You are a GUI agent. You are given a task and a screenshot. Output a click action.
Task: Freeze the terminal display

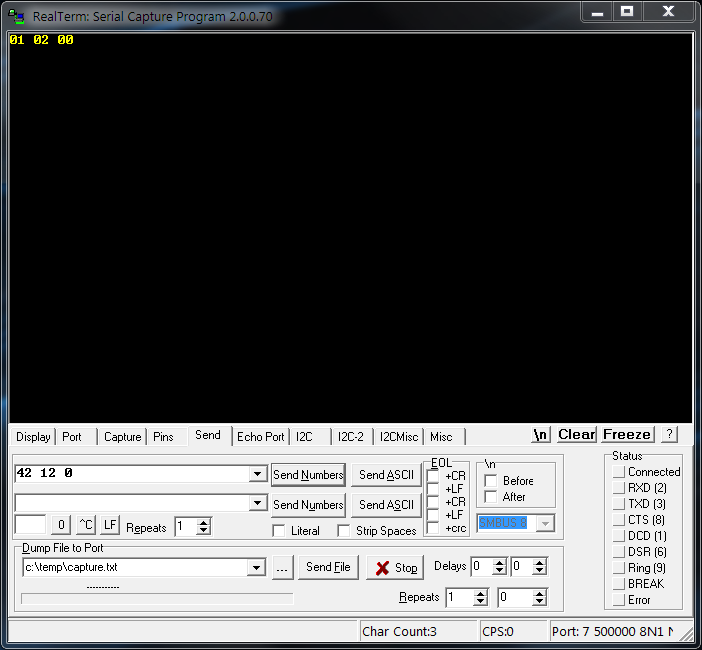[627, 434]
